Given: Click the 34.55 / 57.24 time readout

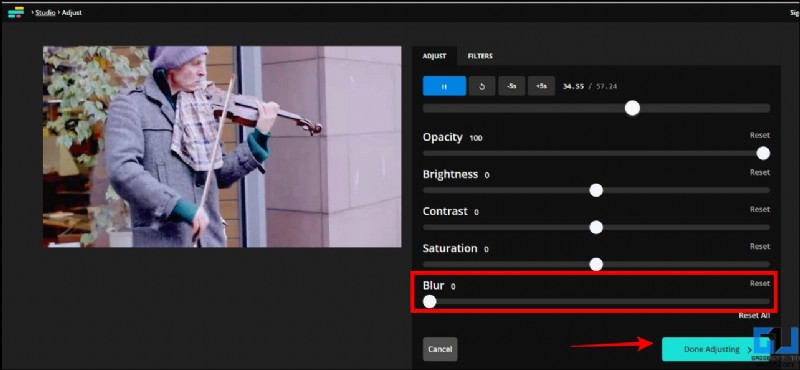Looking at the screenshot, I should [590, 87].
